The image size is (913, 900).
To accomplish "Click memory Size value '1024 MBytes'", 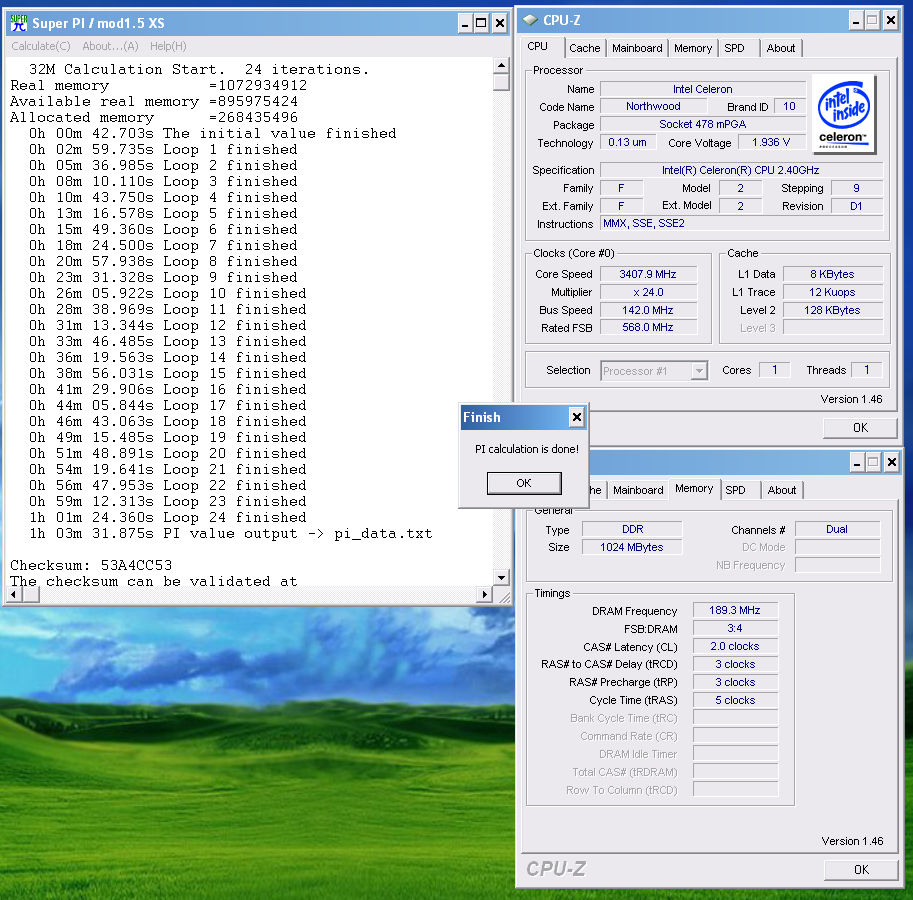I will pyautogui.click(x=632, y=547).
